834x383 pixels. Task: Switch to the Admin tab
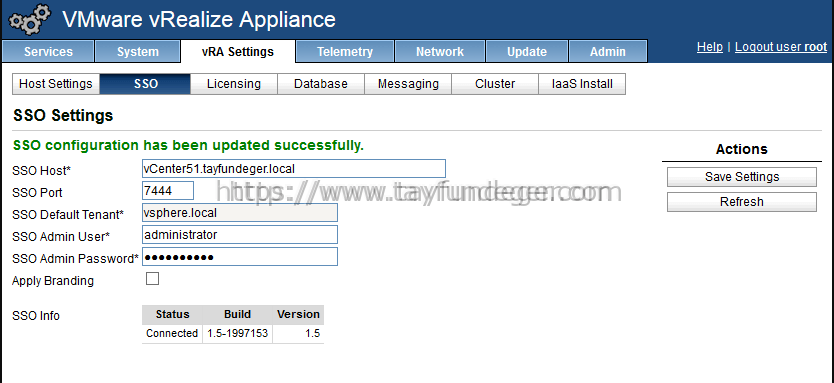coord(608,52)
